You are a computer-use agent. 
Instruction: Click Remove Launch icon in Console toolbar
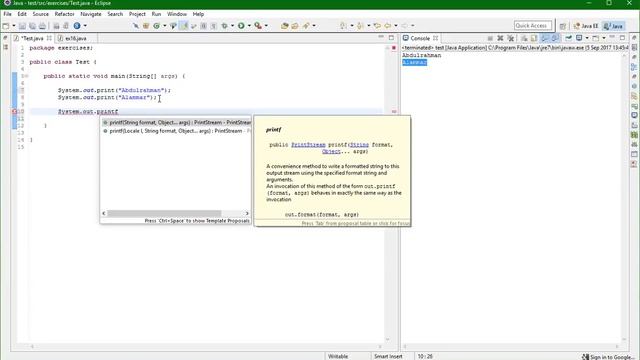coord(500,38)
